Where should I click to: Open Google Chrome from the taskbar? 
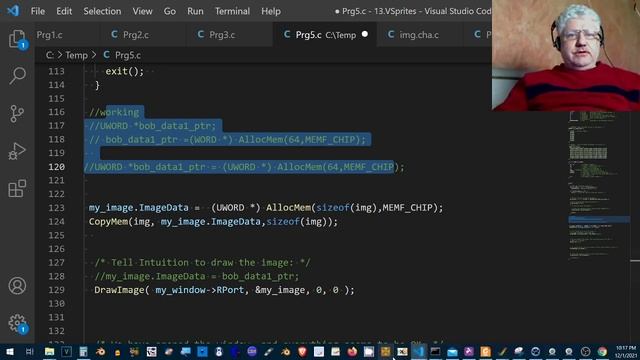pyautogui.click(x=602, y=351)
